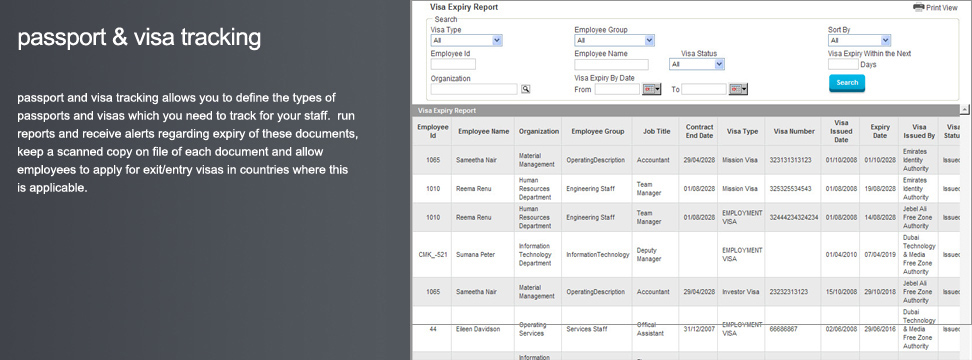Select visa number 325325534543
Viewport: 972px width, 360px height.
790,188
